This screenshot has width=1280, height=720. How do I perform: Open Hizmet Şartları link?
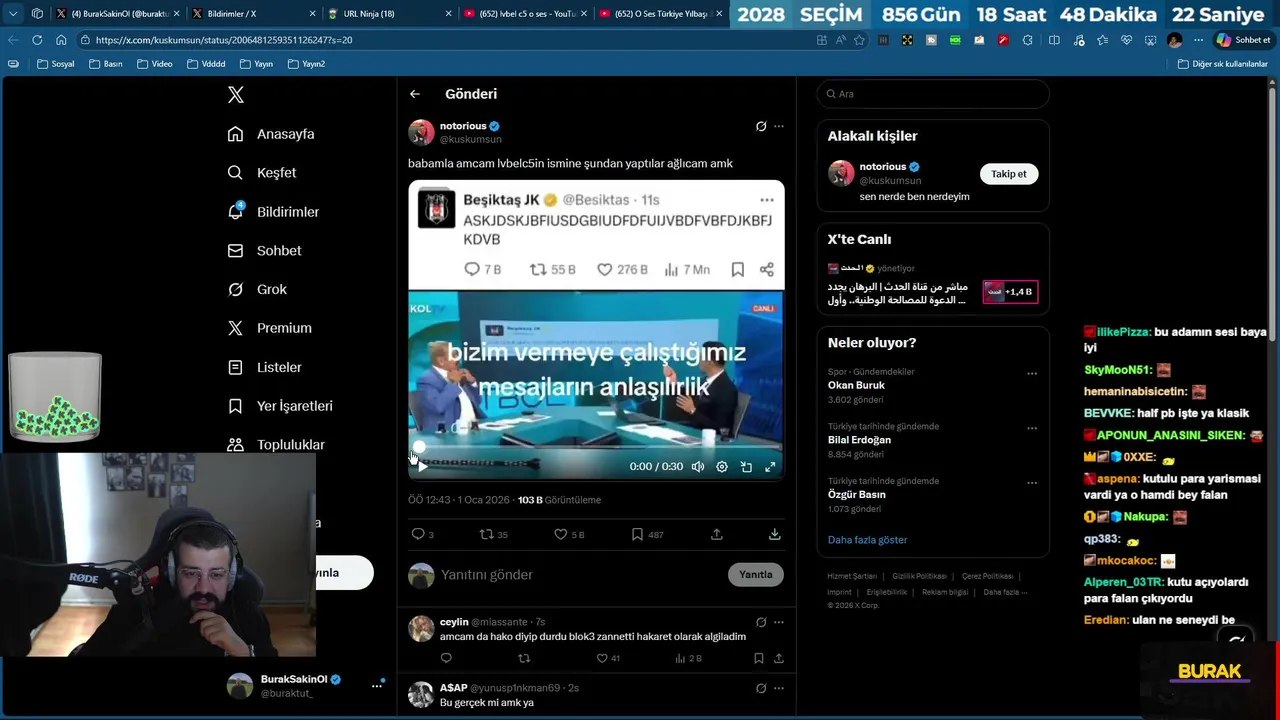pyautogui.click(x=852, y=577)
